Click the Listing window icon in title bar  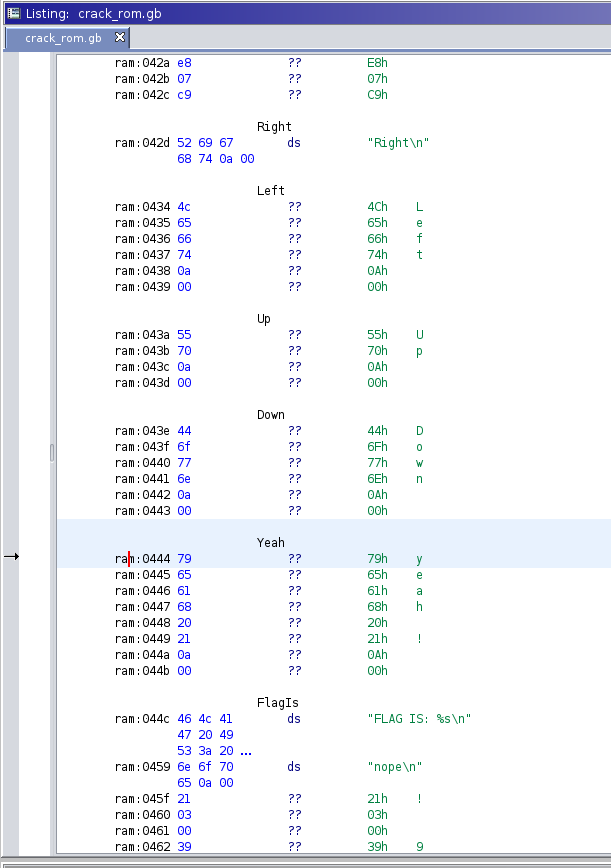click(13, 12)
